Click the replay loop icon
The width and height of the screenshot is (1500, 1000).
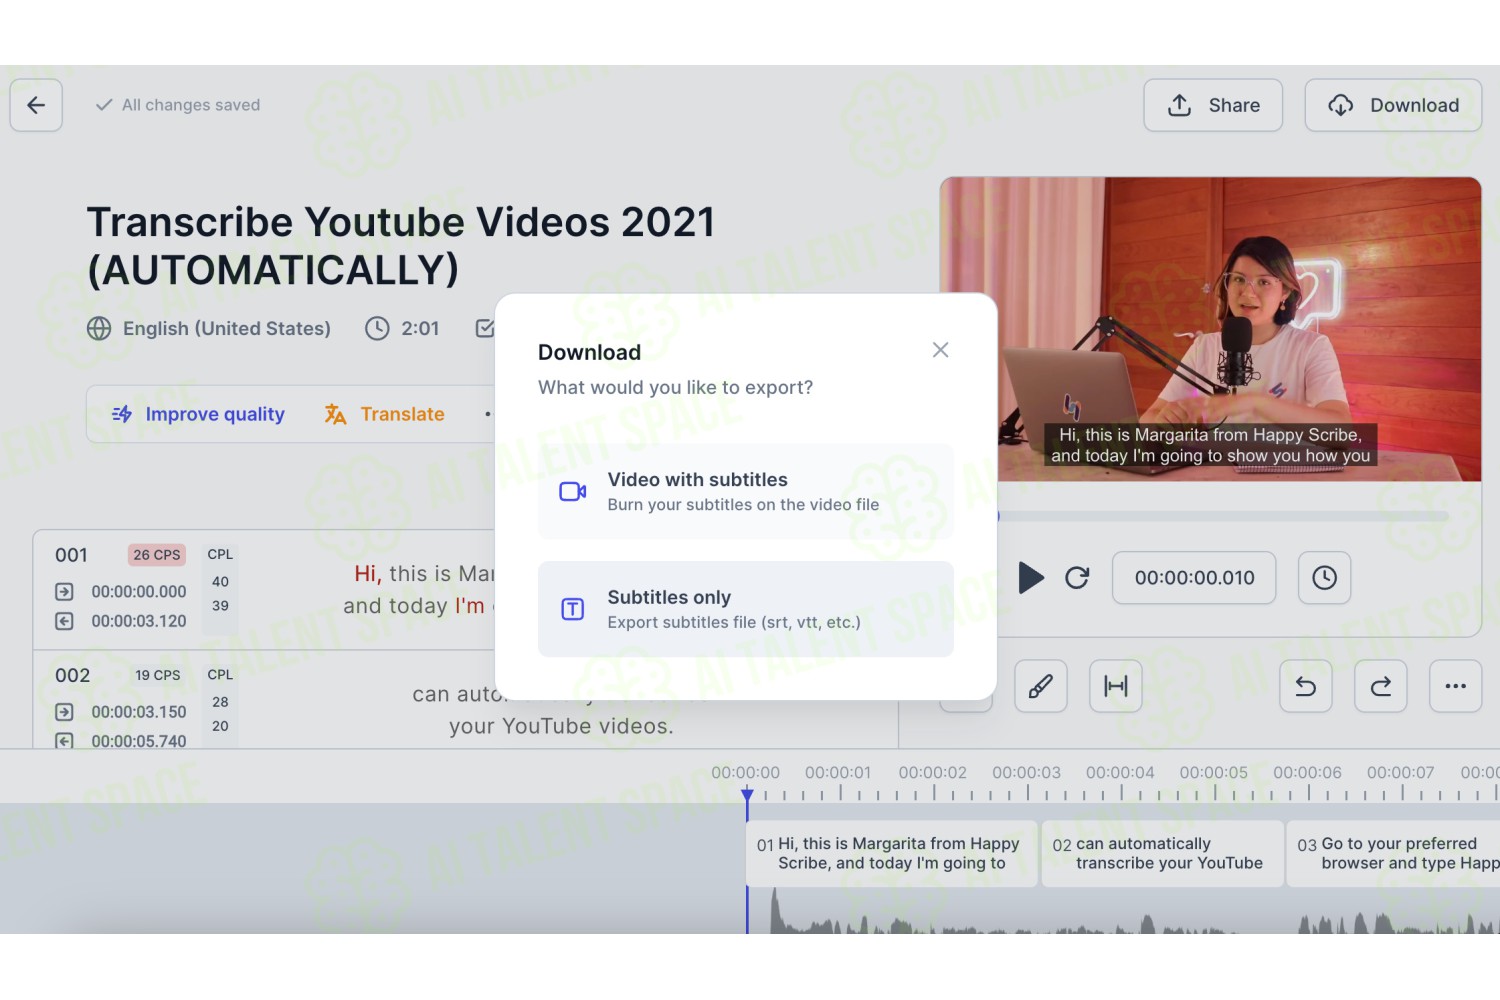1077,577
